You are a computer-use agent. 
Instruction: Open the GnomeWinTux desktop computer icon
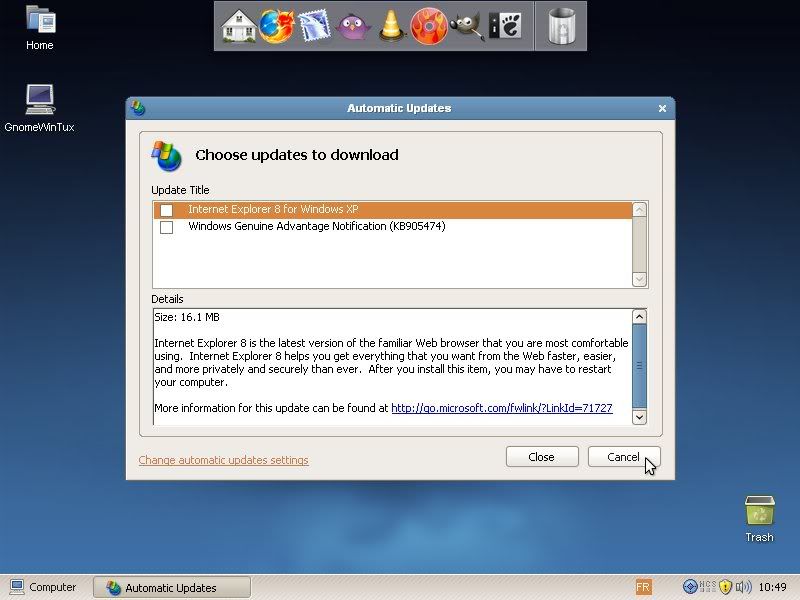pos(40,108)
